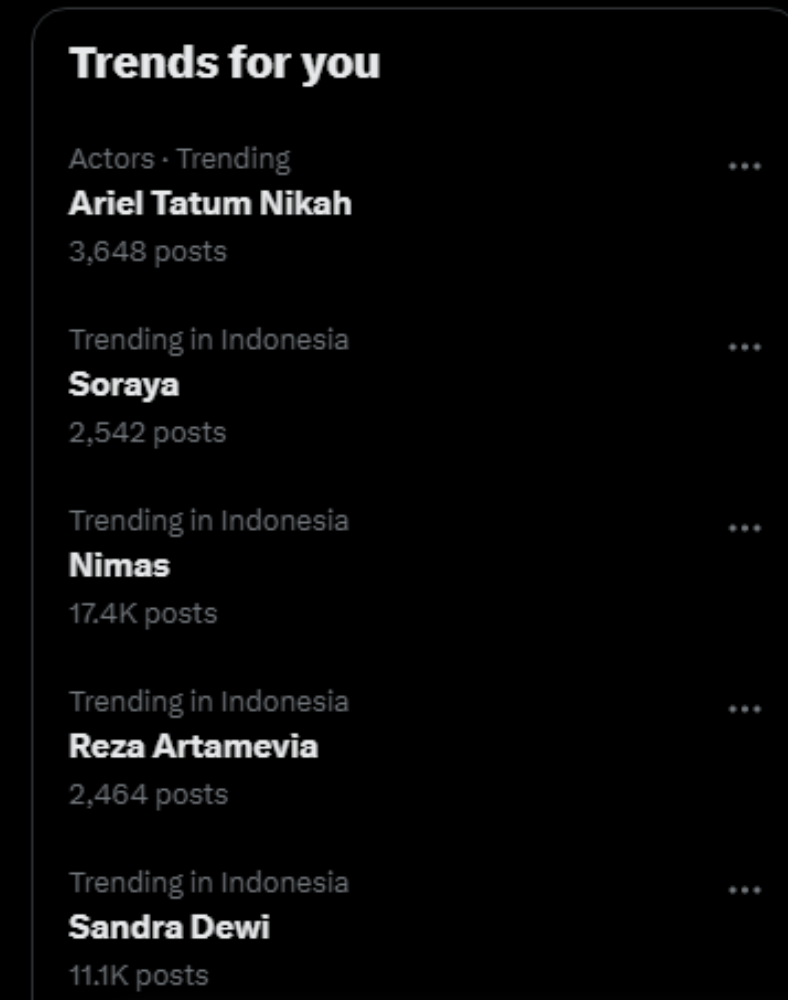Open more options for Nimas trend
Image resolution: width=788 pixels, height=1000 pixels.
[745, 528]
